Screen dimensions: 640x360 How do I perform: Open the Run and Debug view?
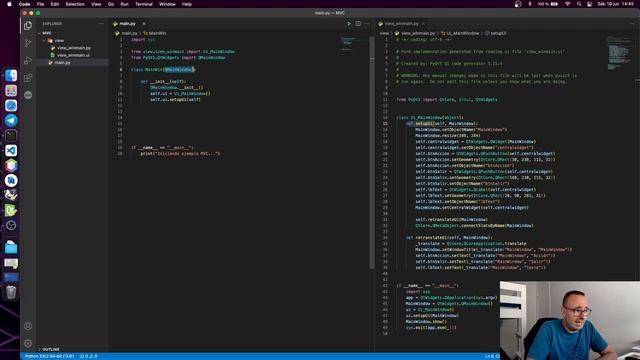tap(28, 60)
